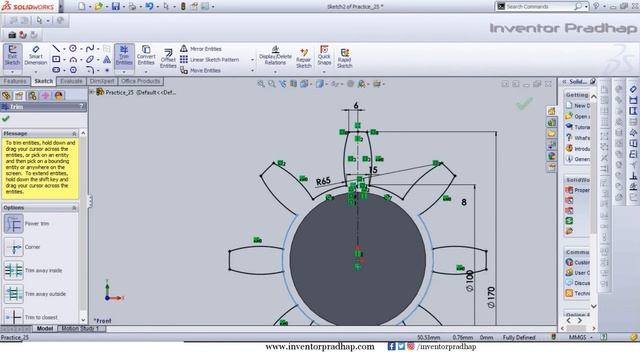Open the Trim Entities dropdown arrow
640x360 pixels.
[124, 72]
